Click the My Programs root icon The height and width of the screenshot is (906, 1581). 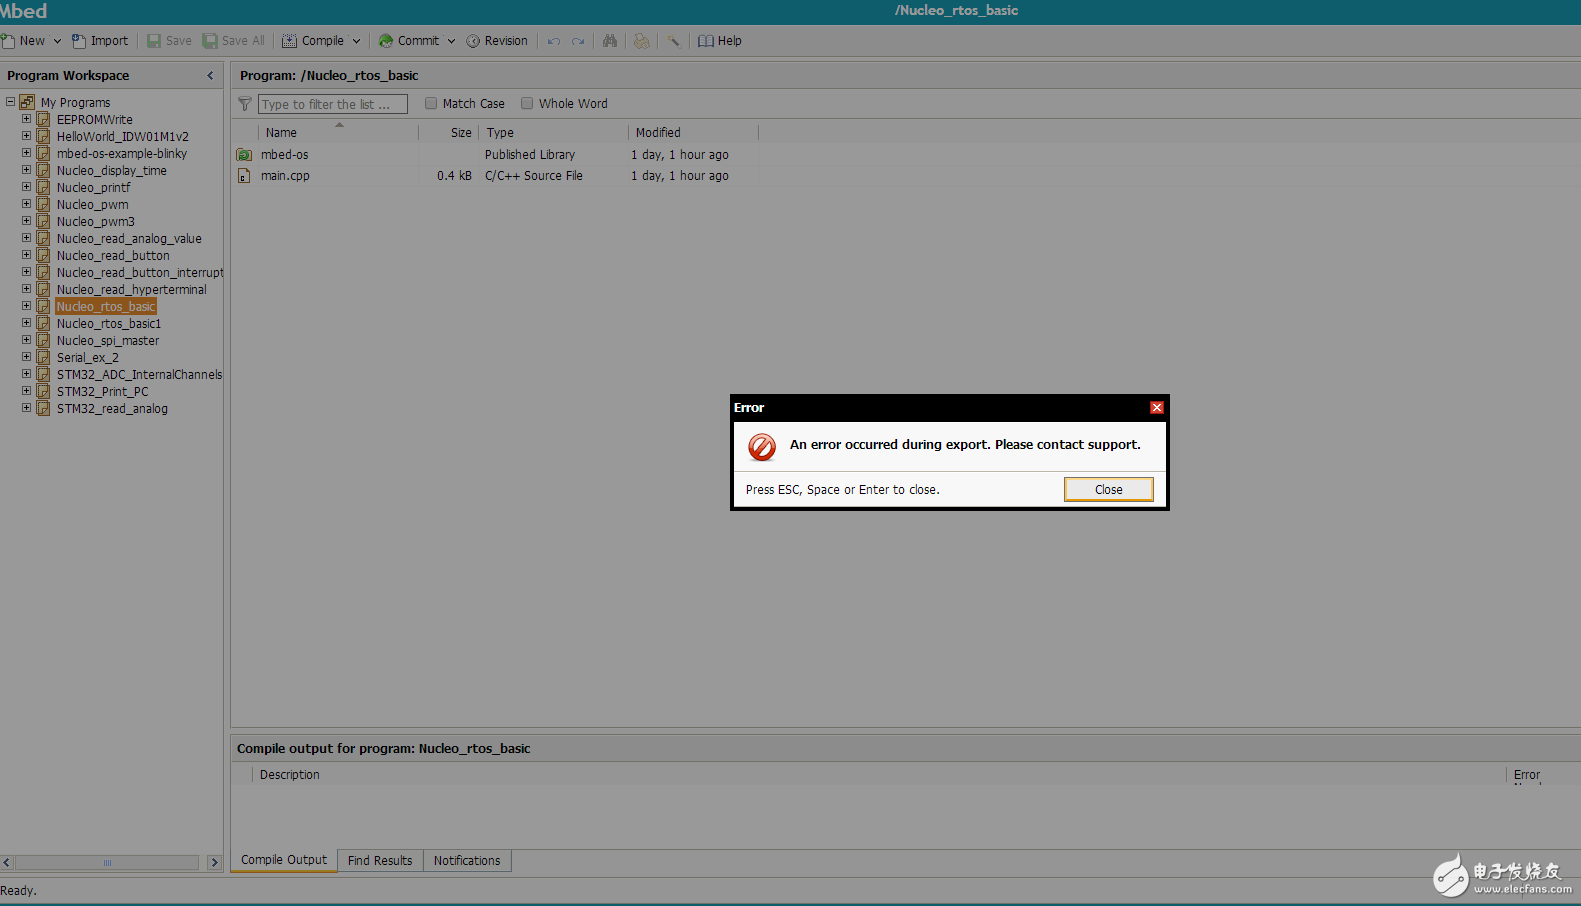tap(27, 102)
